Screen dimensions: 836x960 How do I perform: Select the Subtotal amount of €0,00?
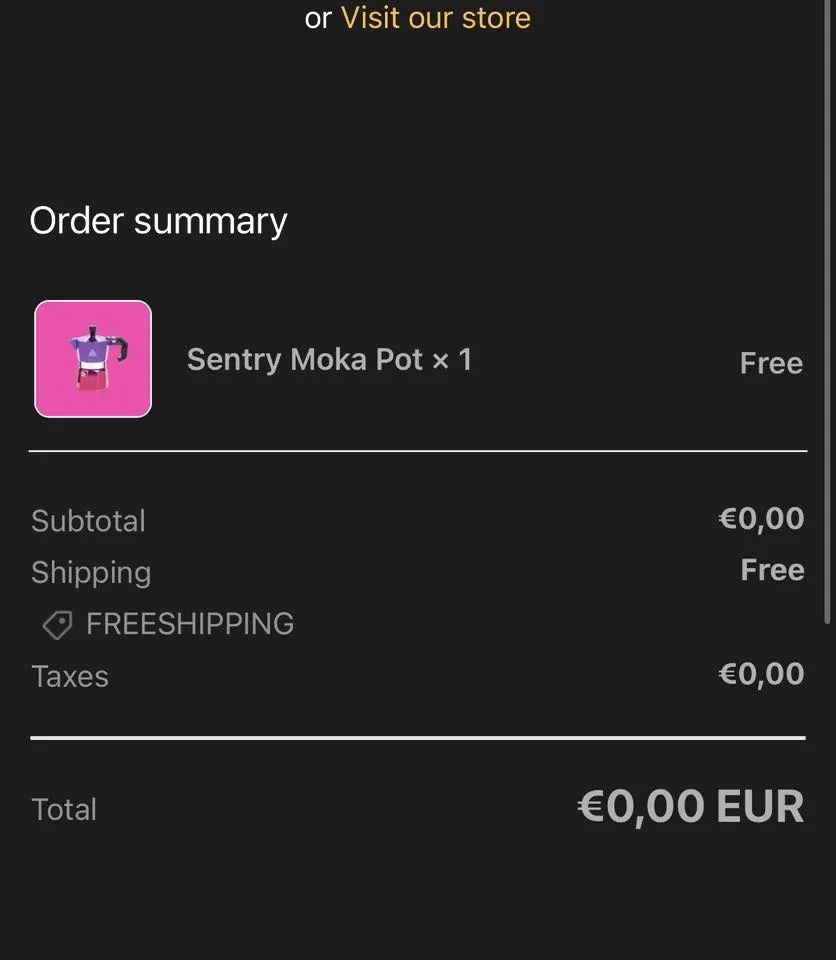[761, 518]
